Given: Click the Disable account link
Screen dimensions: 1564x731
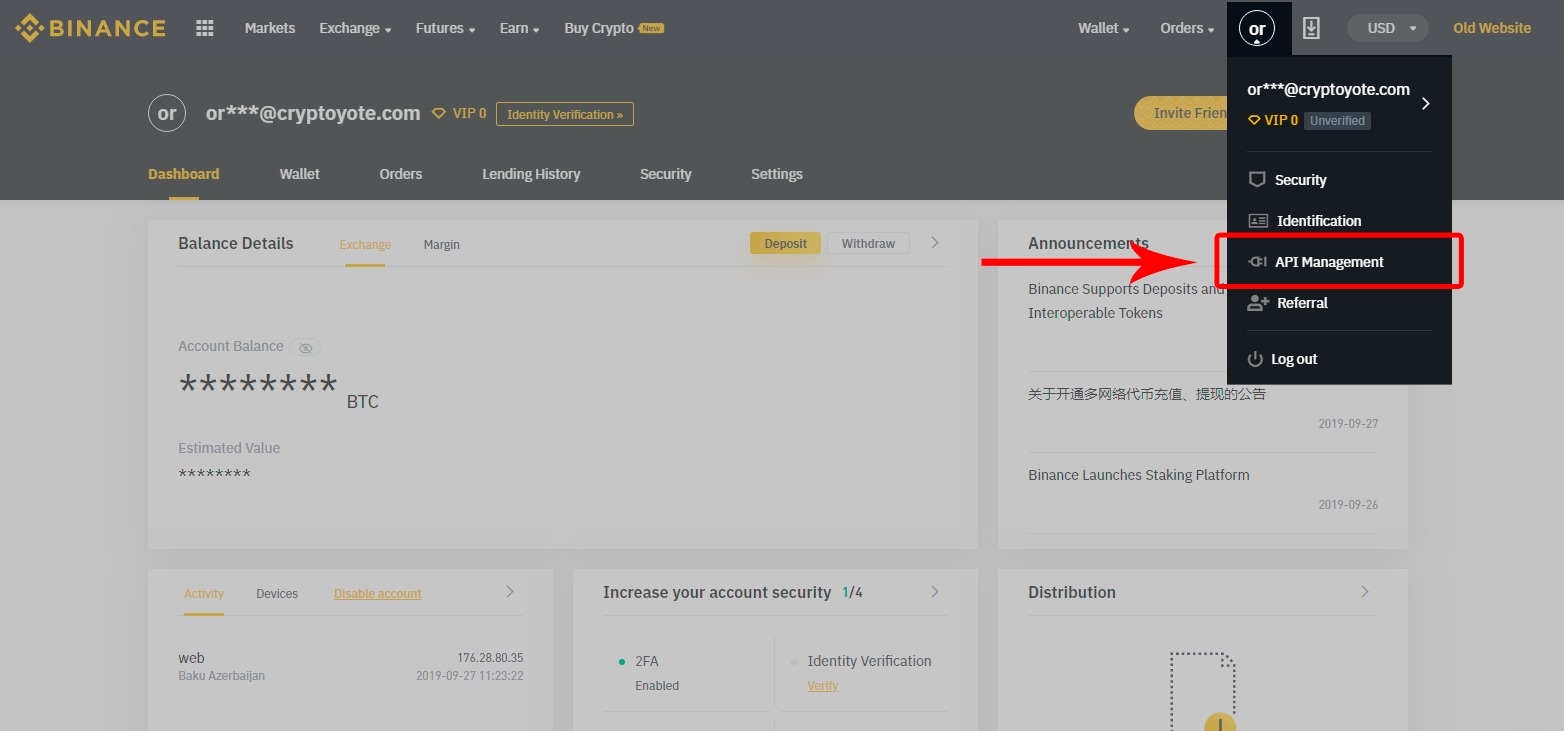Looking at the screenshot, I should click(x=378, y=594).
